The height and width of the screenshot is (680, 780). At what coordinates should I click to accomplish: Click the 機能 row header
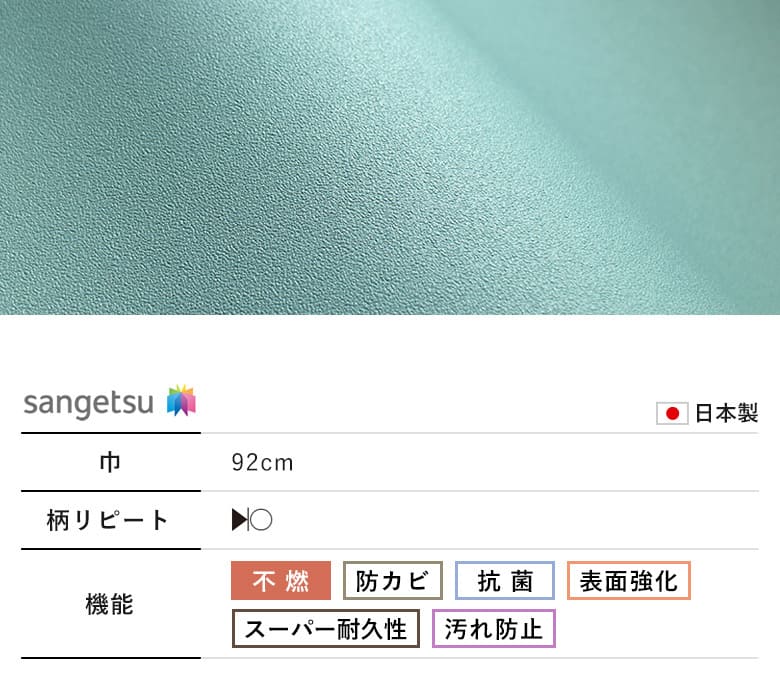(x=109, y=604)
